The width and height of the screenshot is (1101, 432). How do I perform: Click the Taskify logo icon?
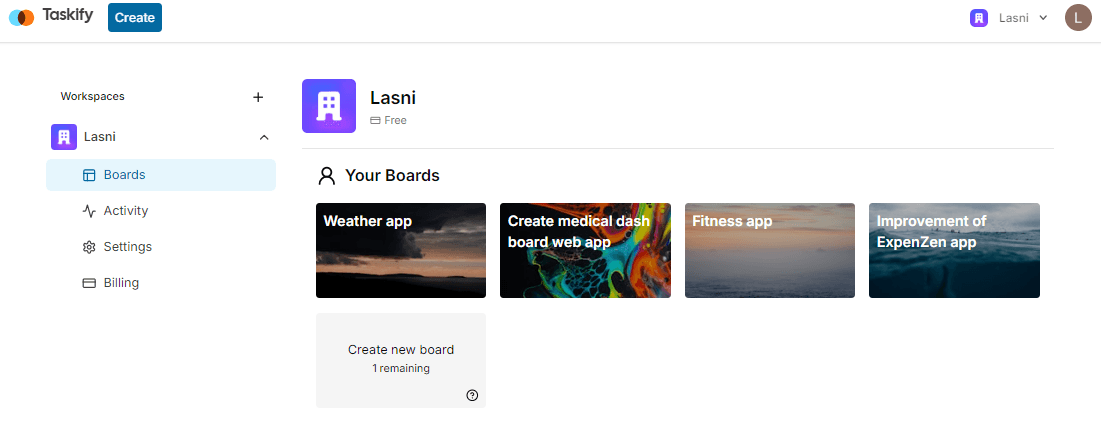(21, 17)
